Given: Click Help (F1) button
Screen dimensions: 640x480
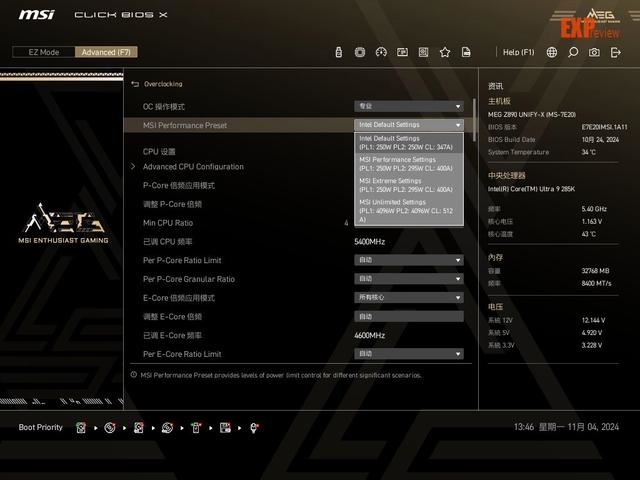Looking at the screenshot, I should tap(518, 52).
